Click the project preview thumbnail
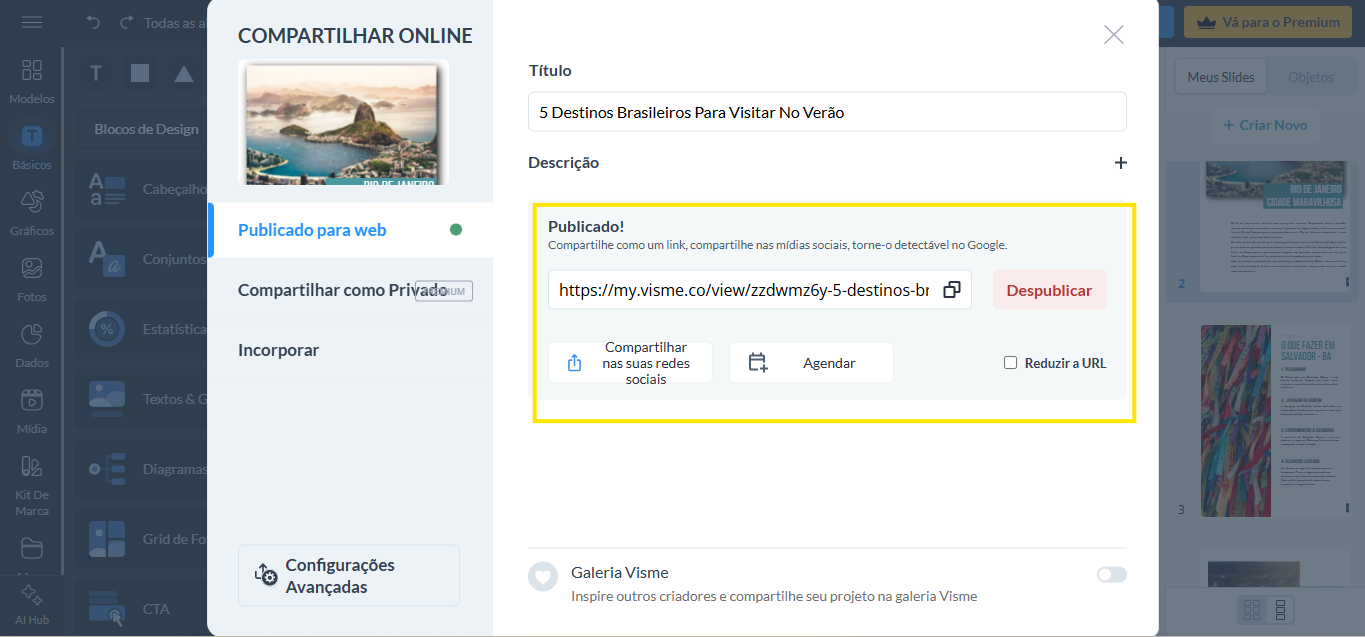 [x=342, y=123]
